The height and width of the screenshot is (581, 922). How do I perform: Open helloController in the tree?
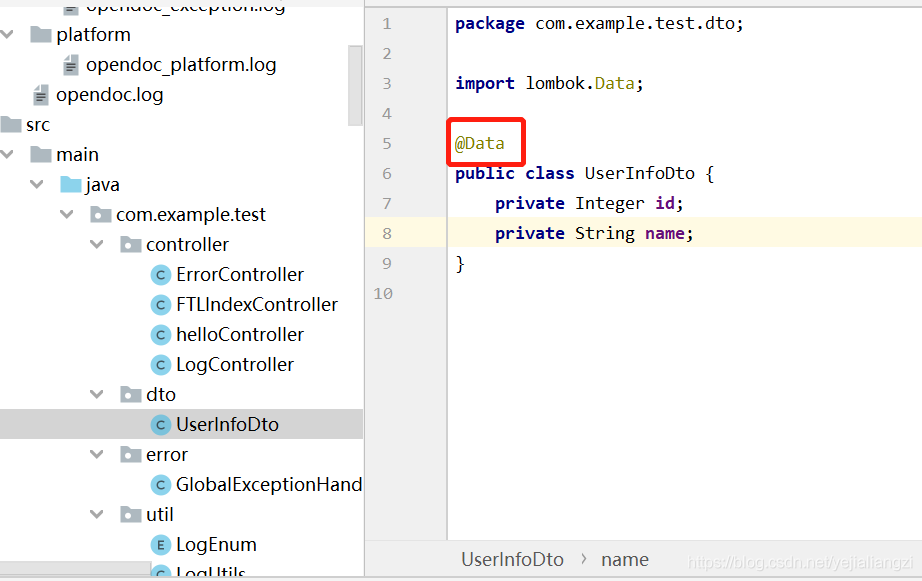click(240, 335)
